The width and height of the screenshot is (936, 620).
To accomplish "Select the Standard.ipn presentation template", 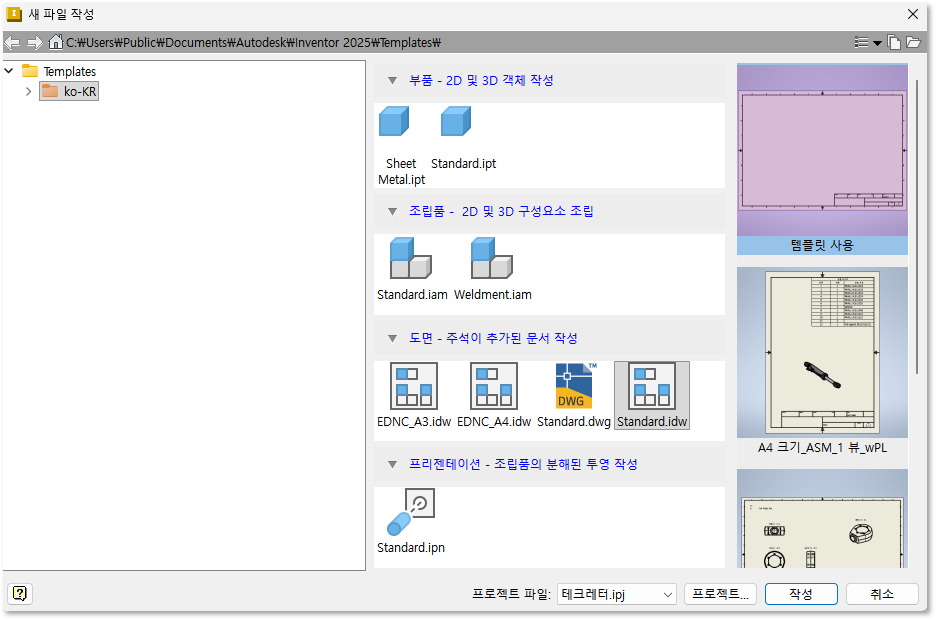I will pos(410,513).
